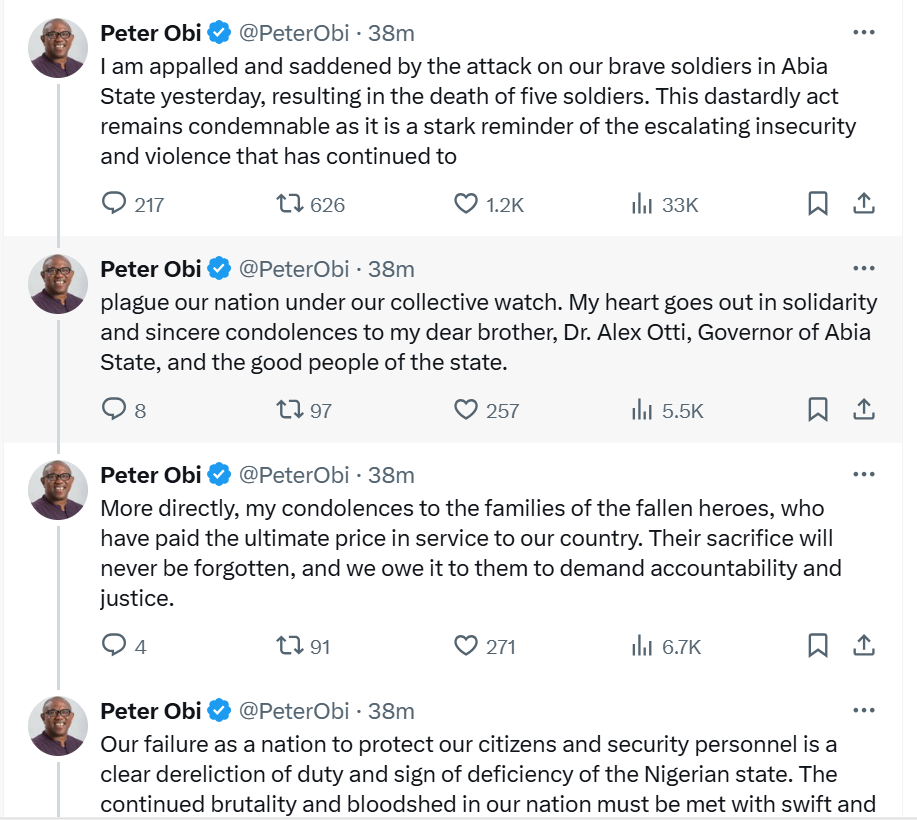The width and height of the screenshot is (917, 820).
Task: Bookmark the first tweet about Abia State
Action: tap(818, 204)
